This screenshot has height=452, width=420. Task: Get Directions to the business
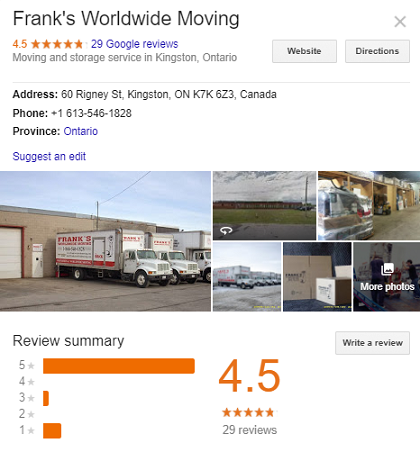click(377, 51)
